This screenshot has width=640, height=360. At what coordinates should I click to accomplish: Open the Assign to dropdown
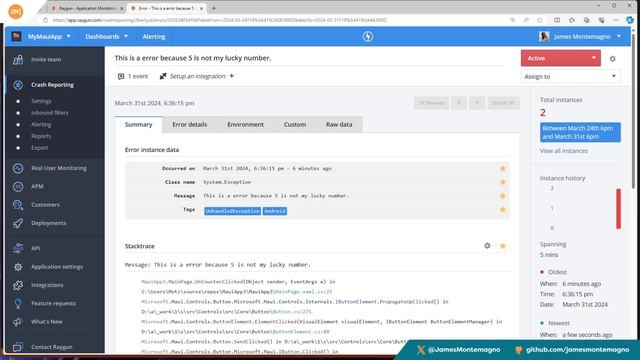point(570,76)
